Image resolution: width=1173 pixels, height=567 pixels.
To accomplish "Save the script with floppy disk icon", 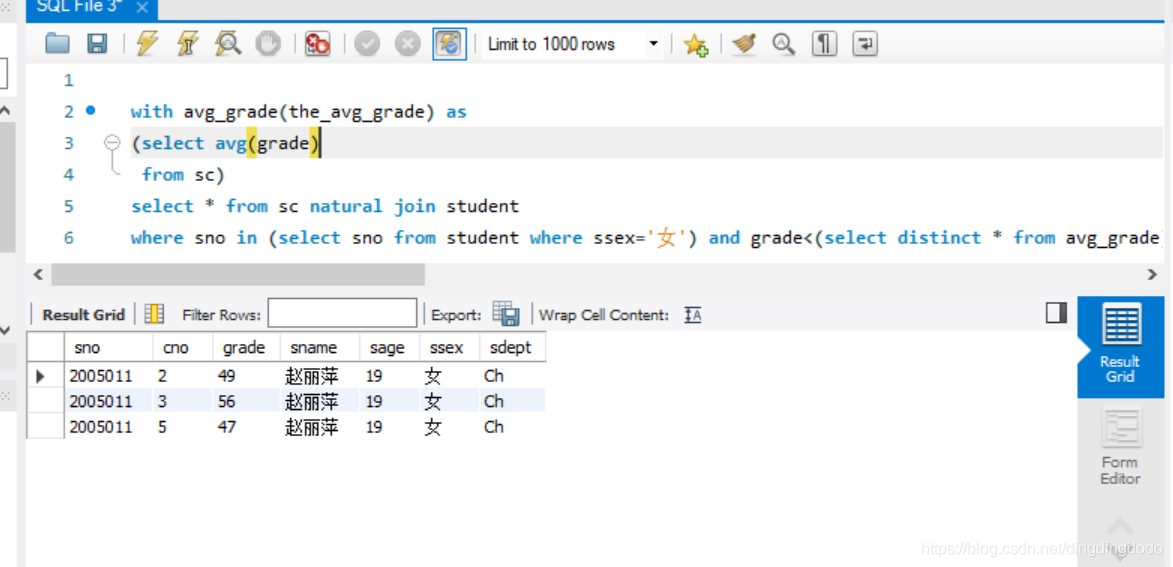I will point(97,44).
